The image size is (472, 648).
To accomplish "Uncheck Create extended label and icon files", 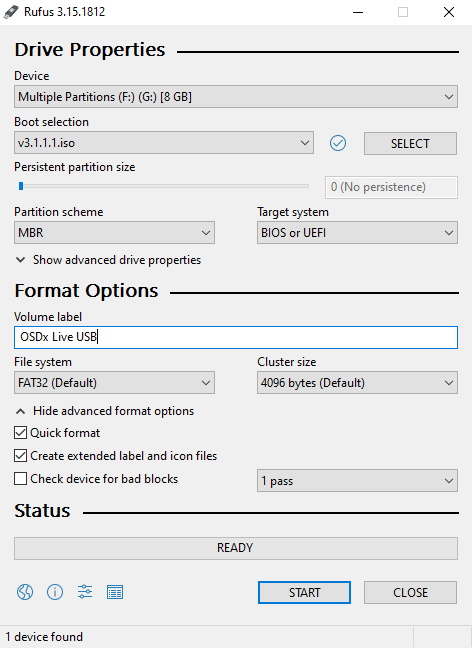I will (21, 456).
